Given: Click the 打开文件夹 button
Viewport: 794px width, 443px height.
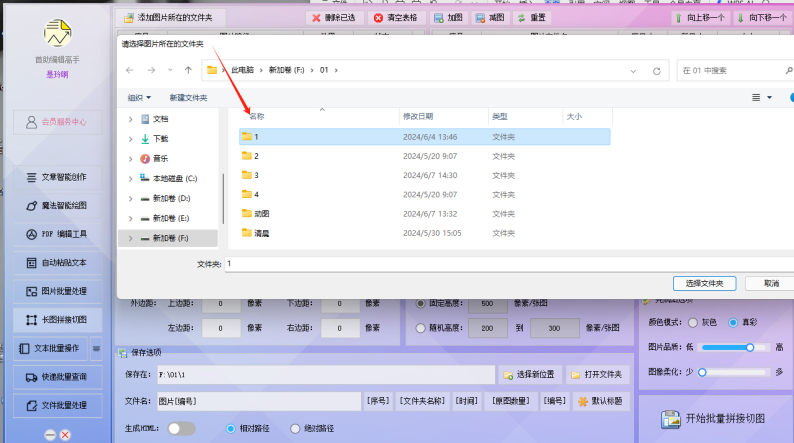Looking at the screenshot, I should pos(598,375).
